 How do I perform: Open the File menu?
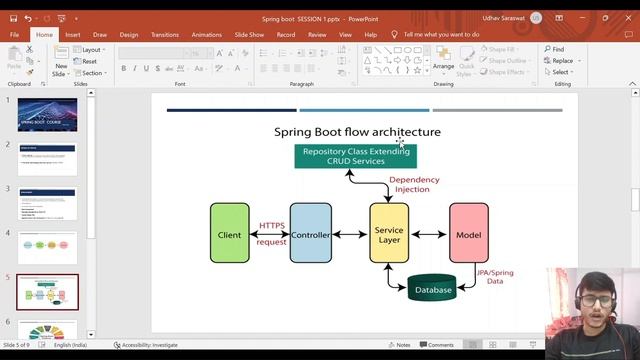pos(14,35)
